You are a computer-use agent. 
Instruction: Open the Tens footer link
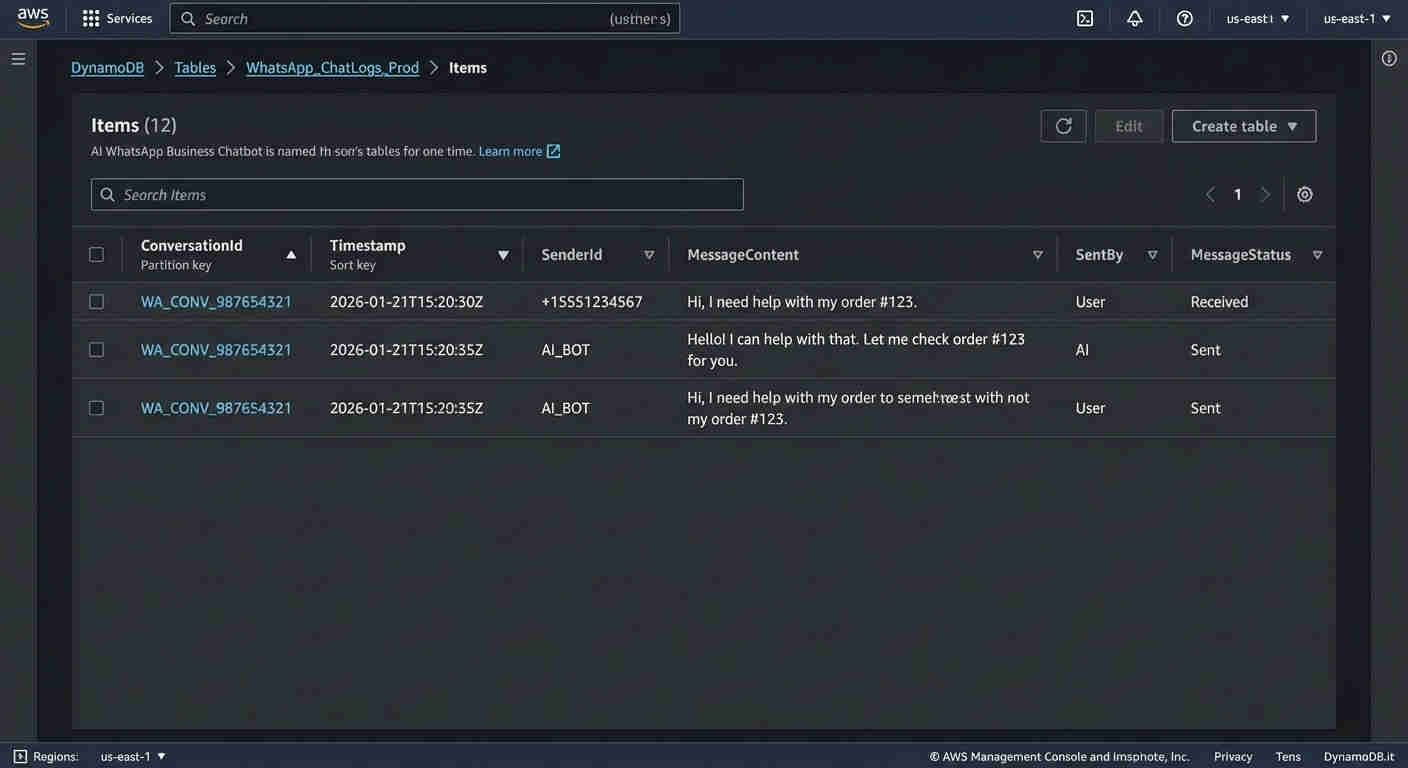1288,757
